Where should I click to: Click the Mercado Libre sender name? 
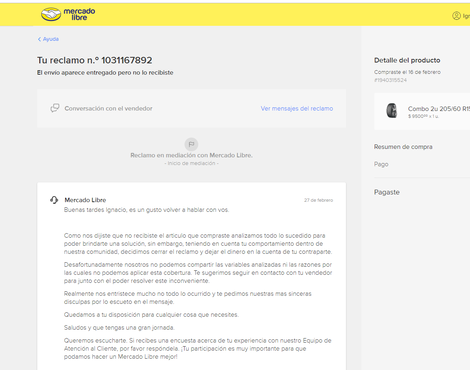click(x=85, y=200)
